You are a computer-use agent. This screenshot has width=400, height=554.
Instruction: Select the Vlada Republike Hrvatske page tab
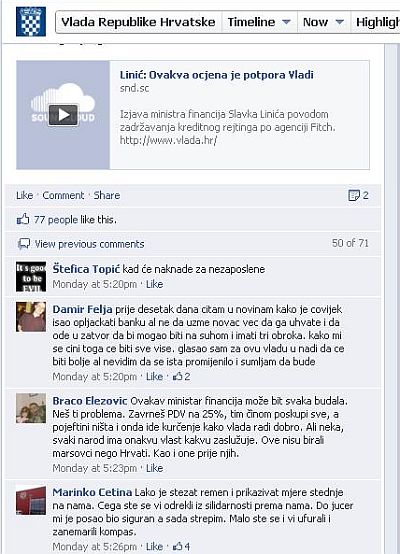138,22
